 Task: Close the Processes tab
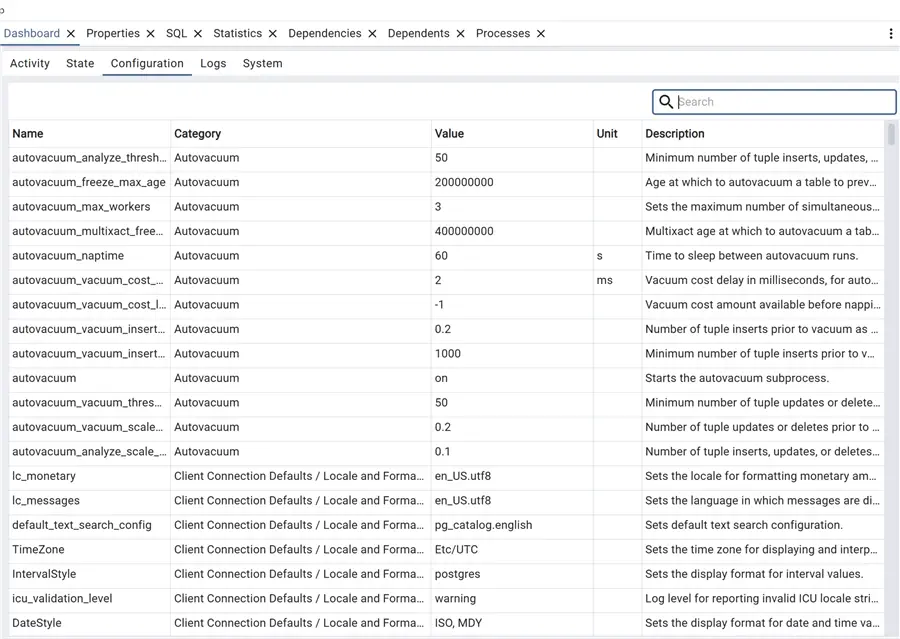tap(539, 33)
